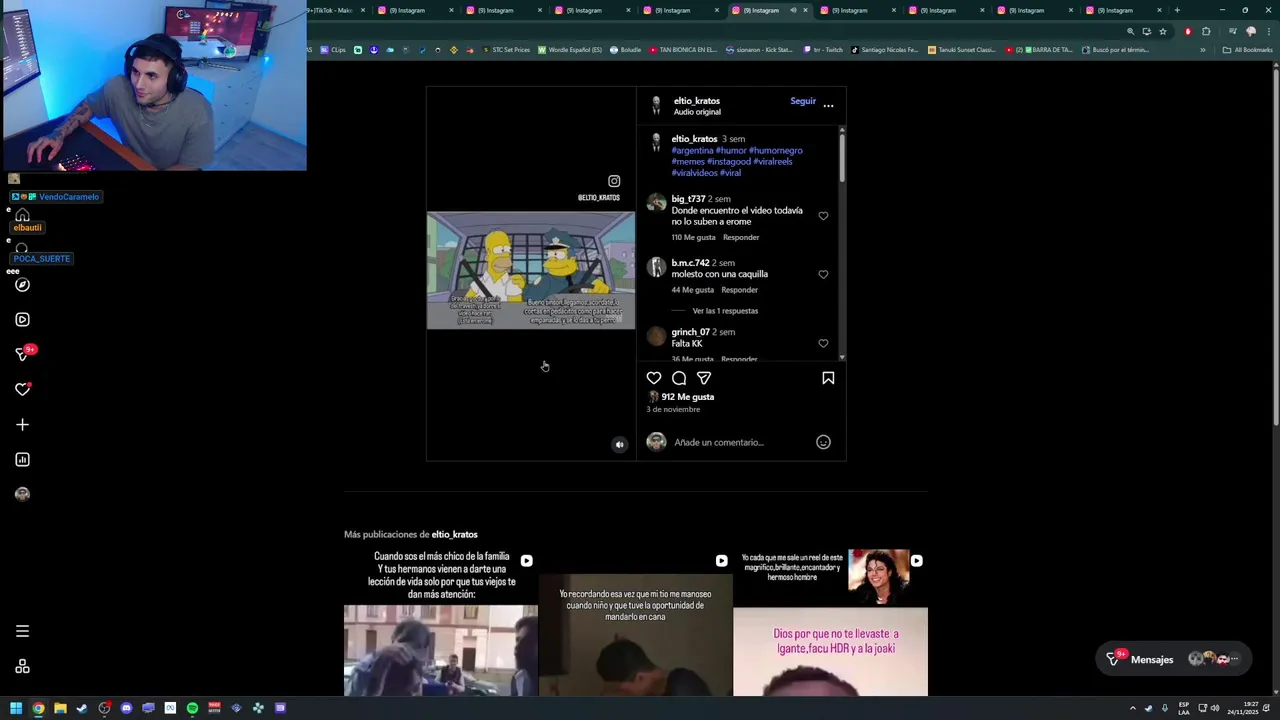Like the post with the heart icon
This screenshot has width=1280, height=720.
654,378
